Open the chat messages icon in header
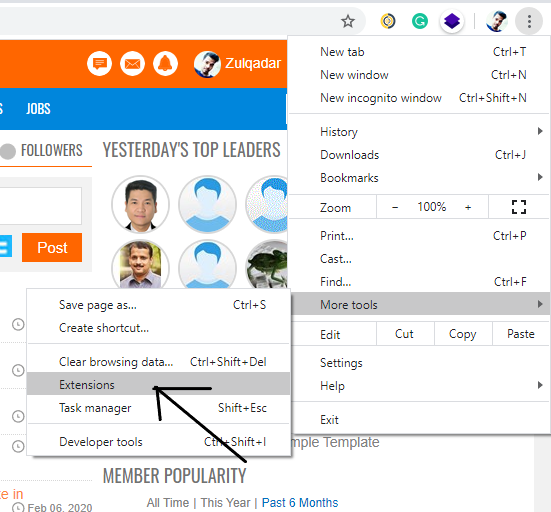Screen dimensions: 551x512 click(99, 64)
